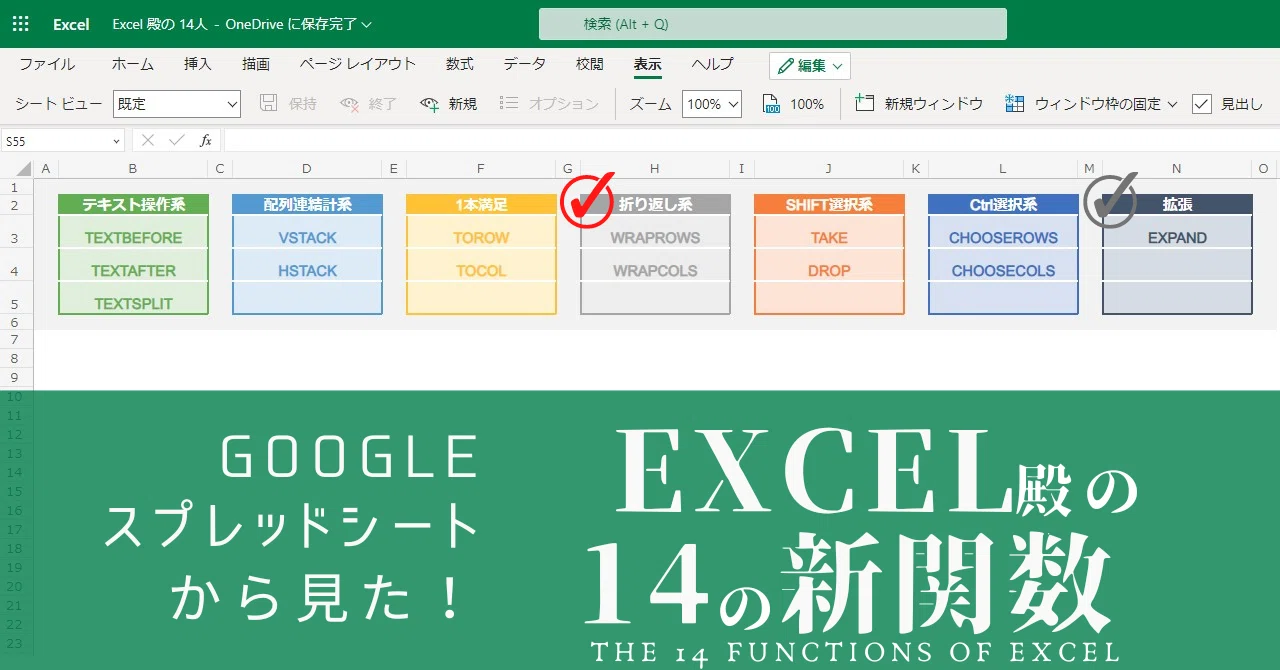1280x670 pixels.
Task: Open the app launcher waffle icon
Action: (20, 24)
